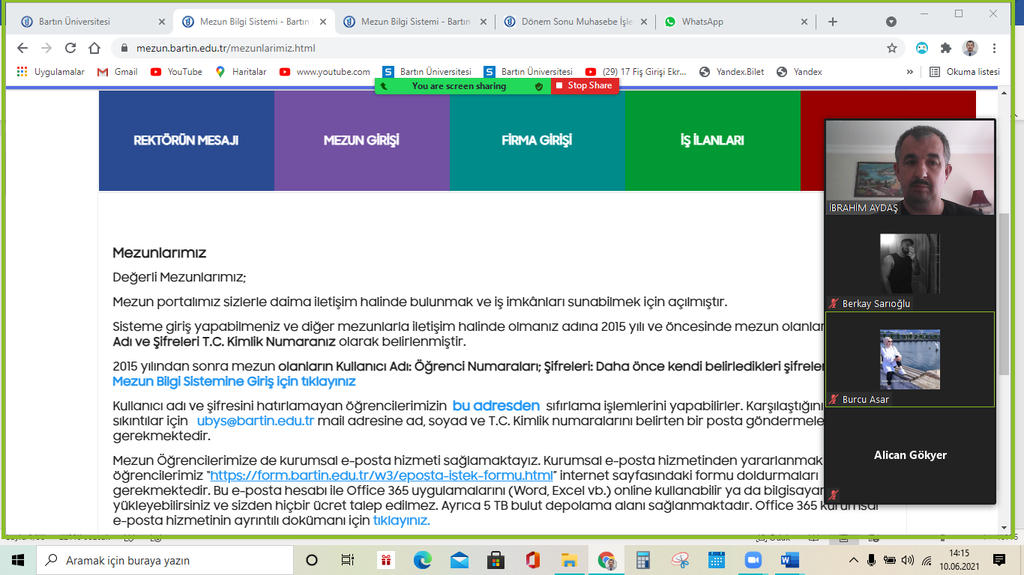Open the tab search dropdown arrow
The image size is (1024, 575).
(891, 22)
